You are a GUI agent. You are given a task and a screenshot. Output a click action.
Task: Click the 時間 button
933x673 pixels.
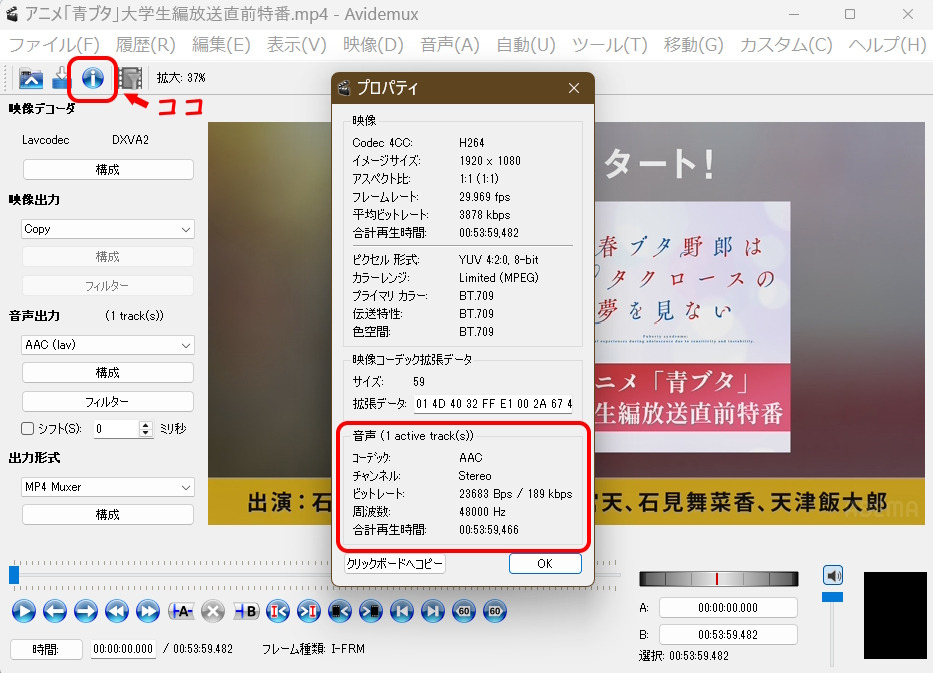pyautogui.click(x=46, y=649)
